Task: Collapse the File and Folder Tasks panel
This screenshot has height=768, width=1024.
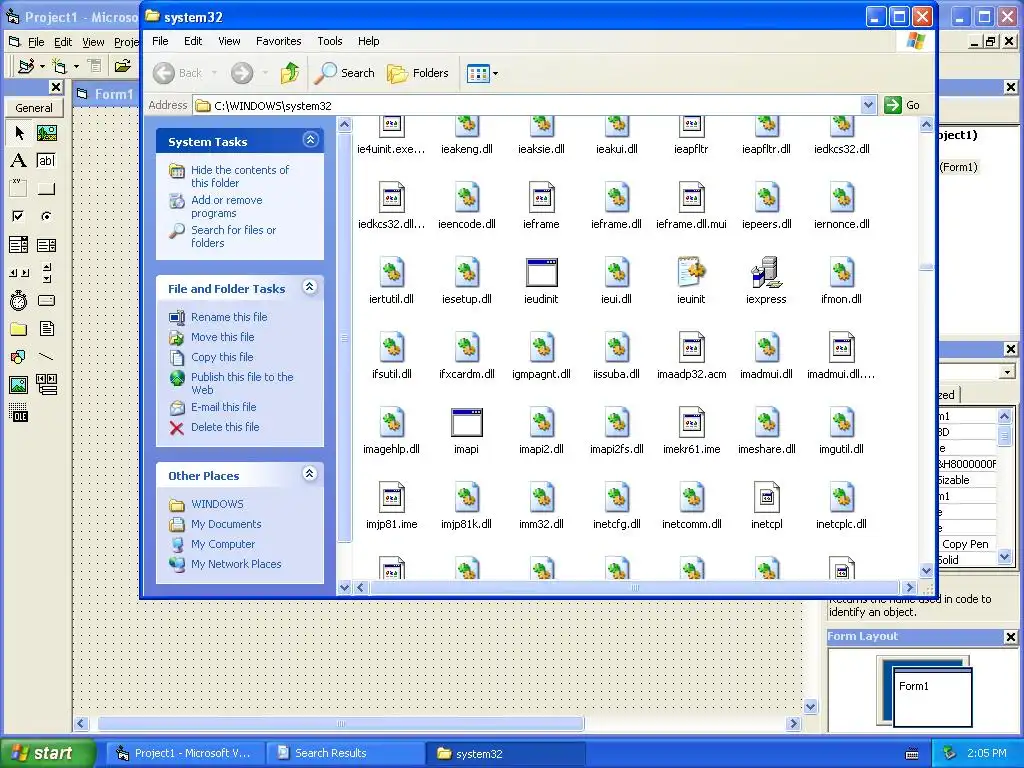Action: click(310, 287)
